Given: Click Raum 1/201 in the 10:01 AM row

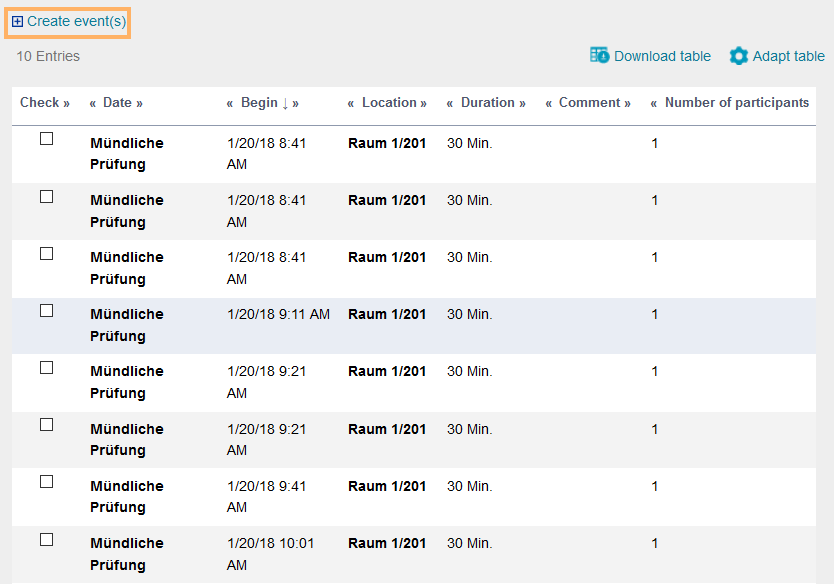Looking at the screenshot, I should (387, 543).
